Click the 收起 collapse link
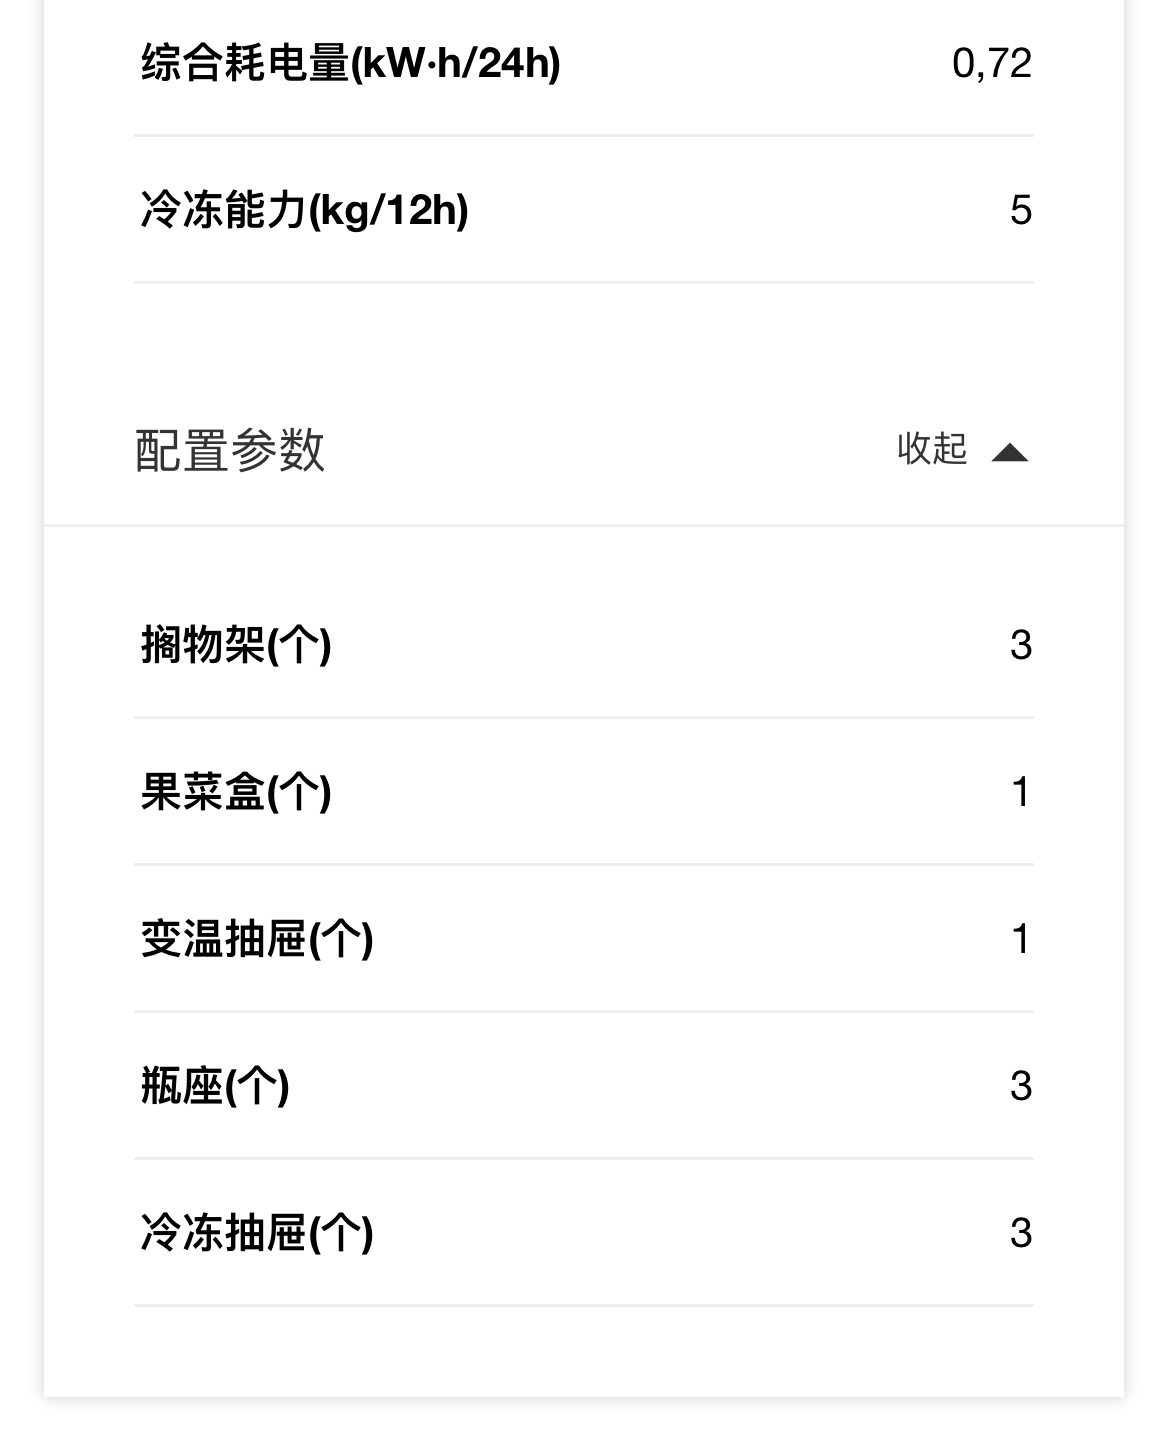The height and width of the screenshot is (1444, 1169). [x=932, y=449]
